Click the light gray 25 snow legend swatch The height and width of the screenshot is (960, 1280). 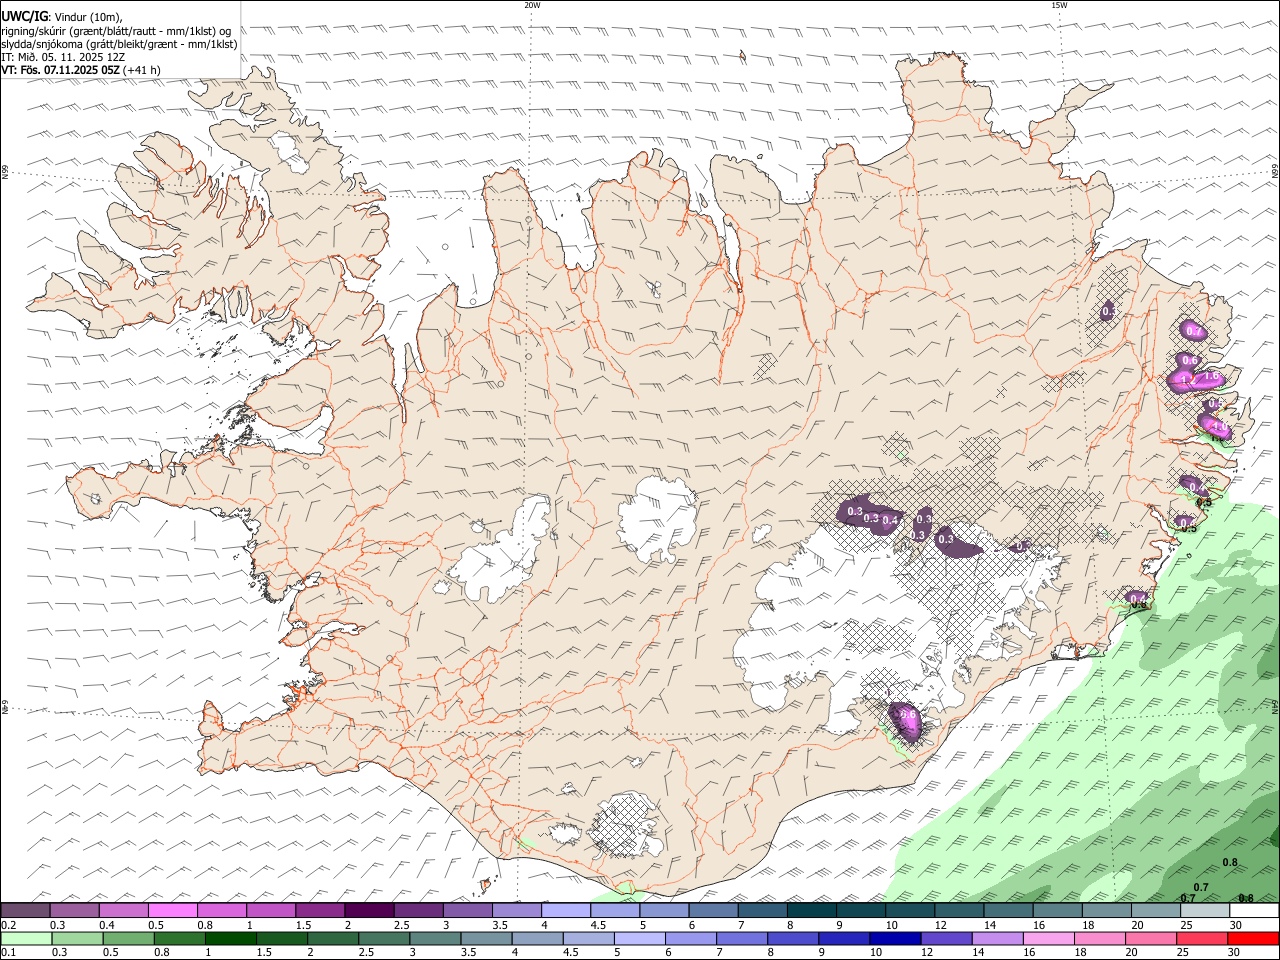1206,910
